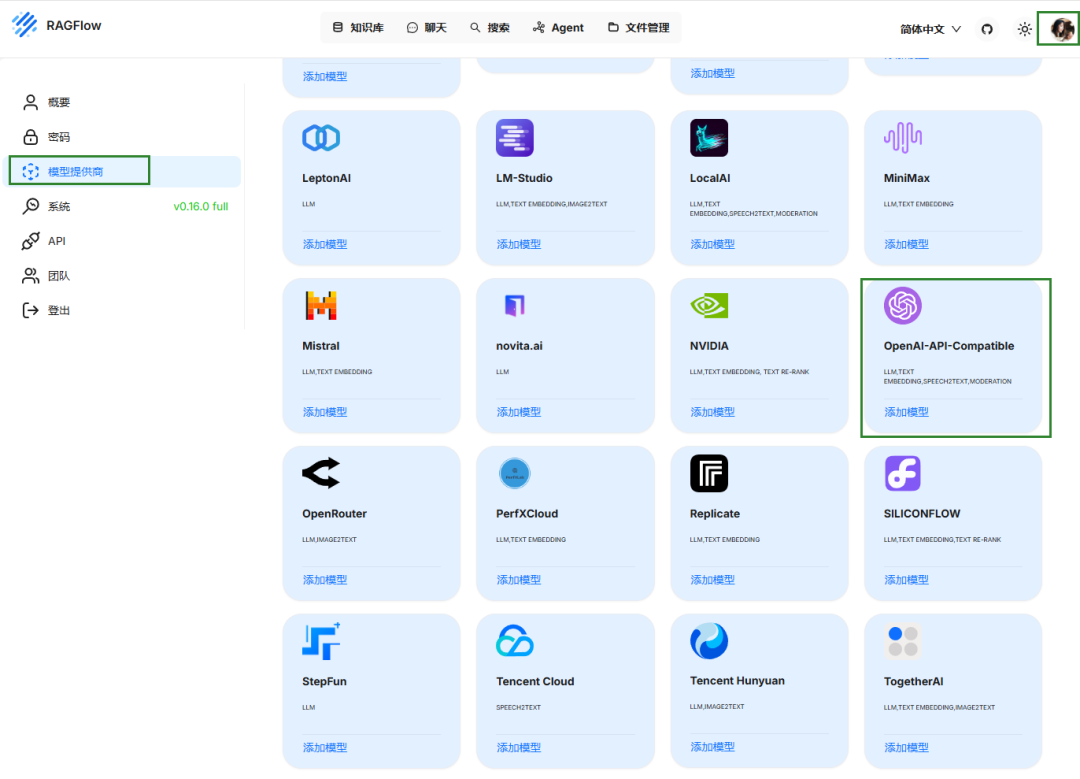
Task: Add a model for OpenRouter
Action: click(325, 580)
